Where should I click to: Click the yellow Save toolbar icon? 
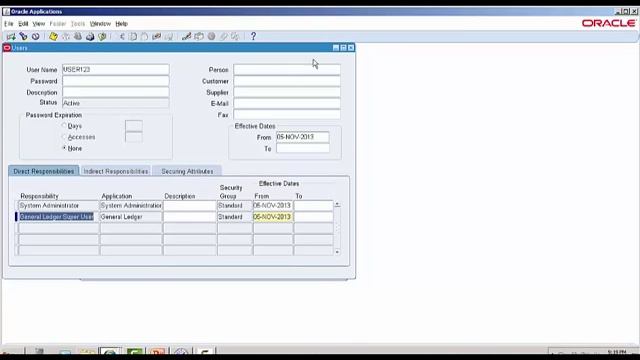click(x=53, y=37)
